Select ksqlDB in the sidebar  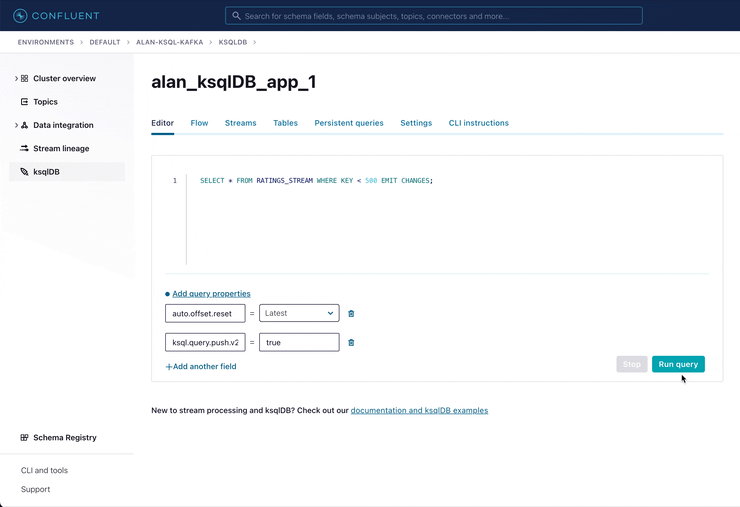[67, 172]
